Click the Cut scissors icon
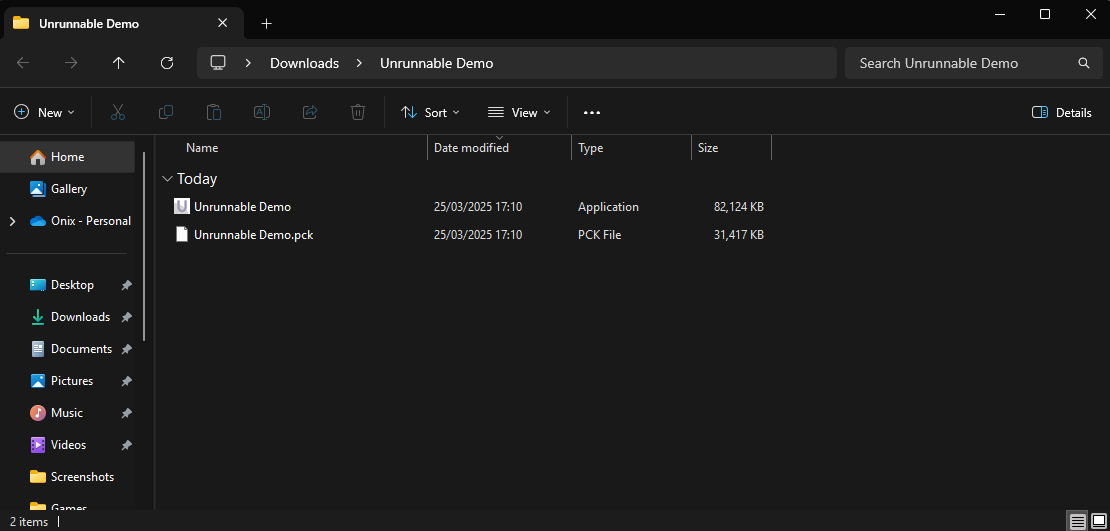Screen dimensions: 1110x531 (x=118, y=113)
